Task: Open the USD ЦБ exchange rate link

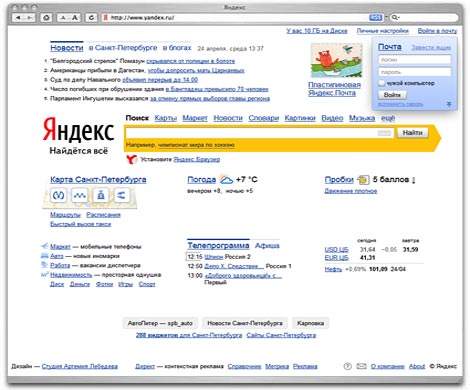Action: click(336, 249)
